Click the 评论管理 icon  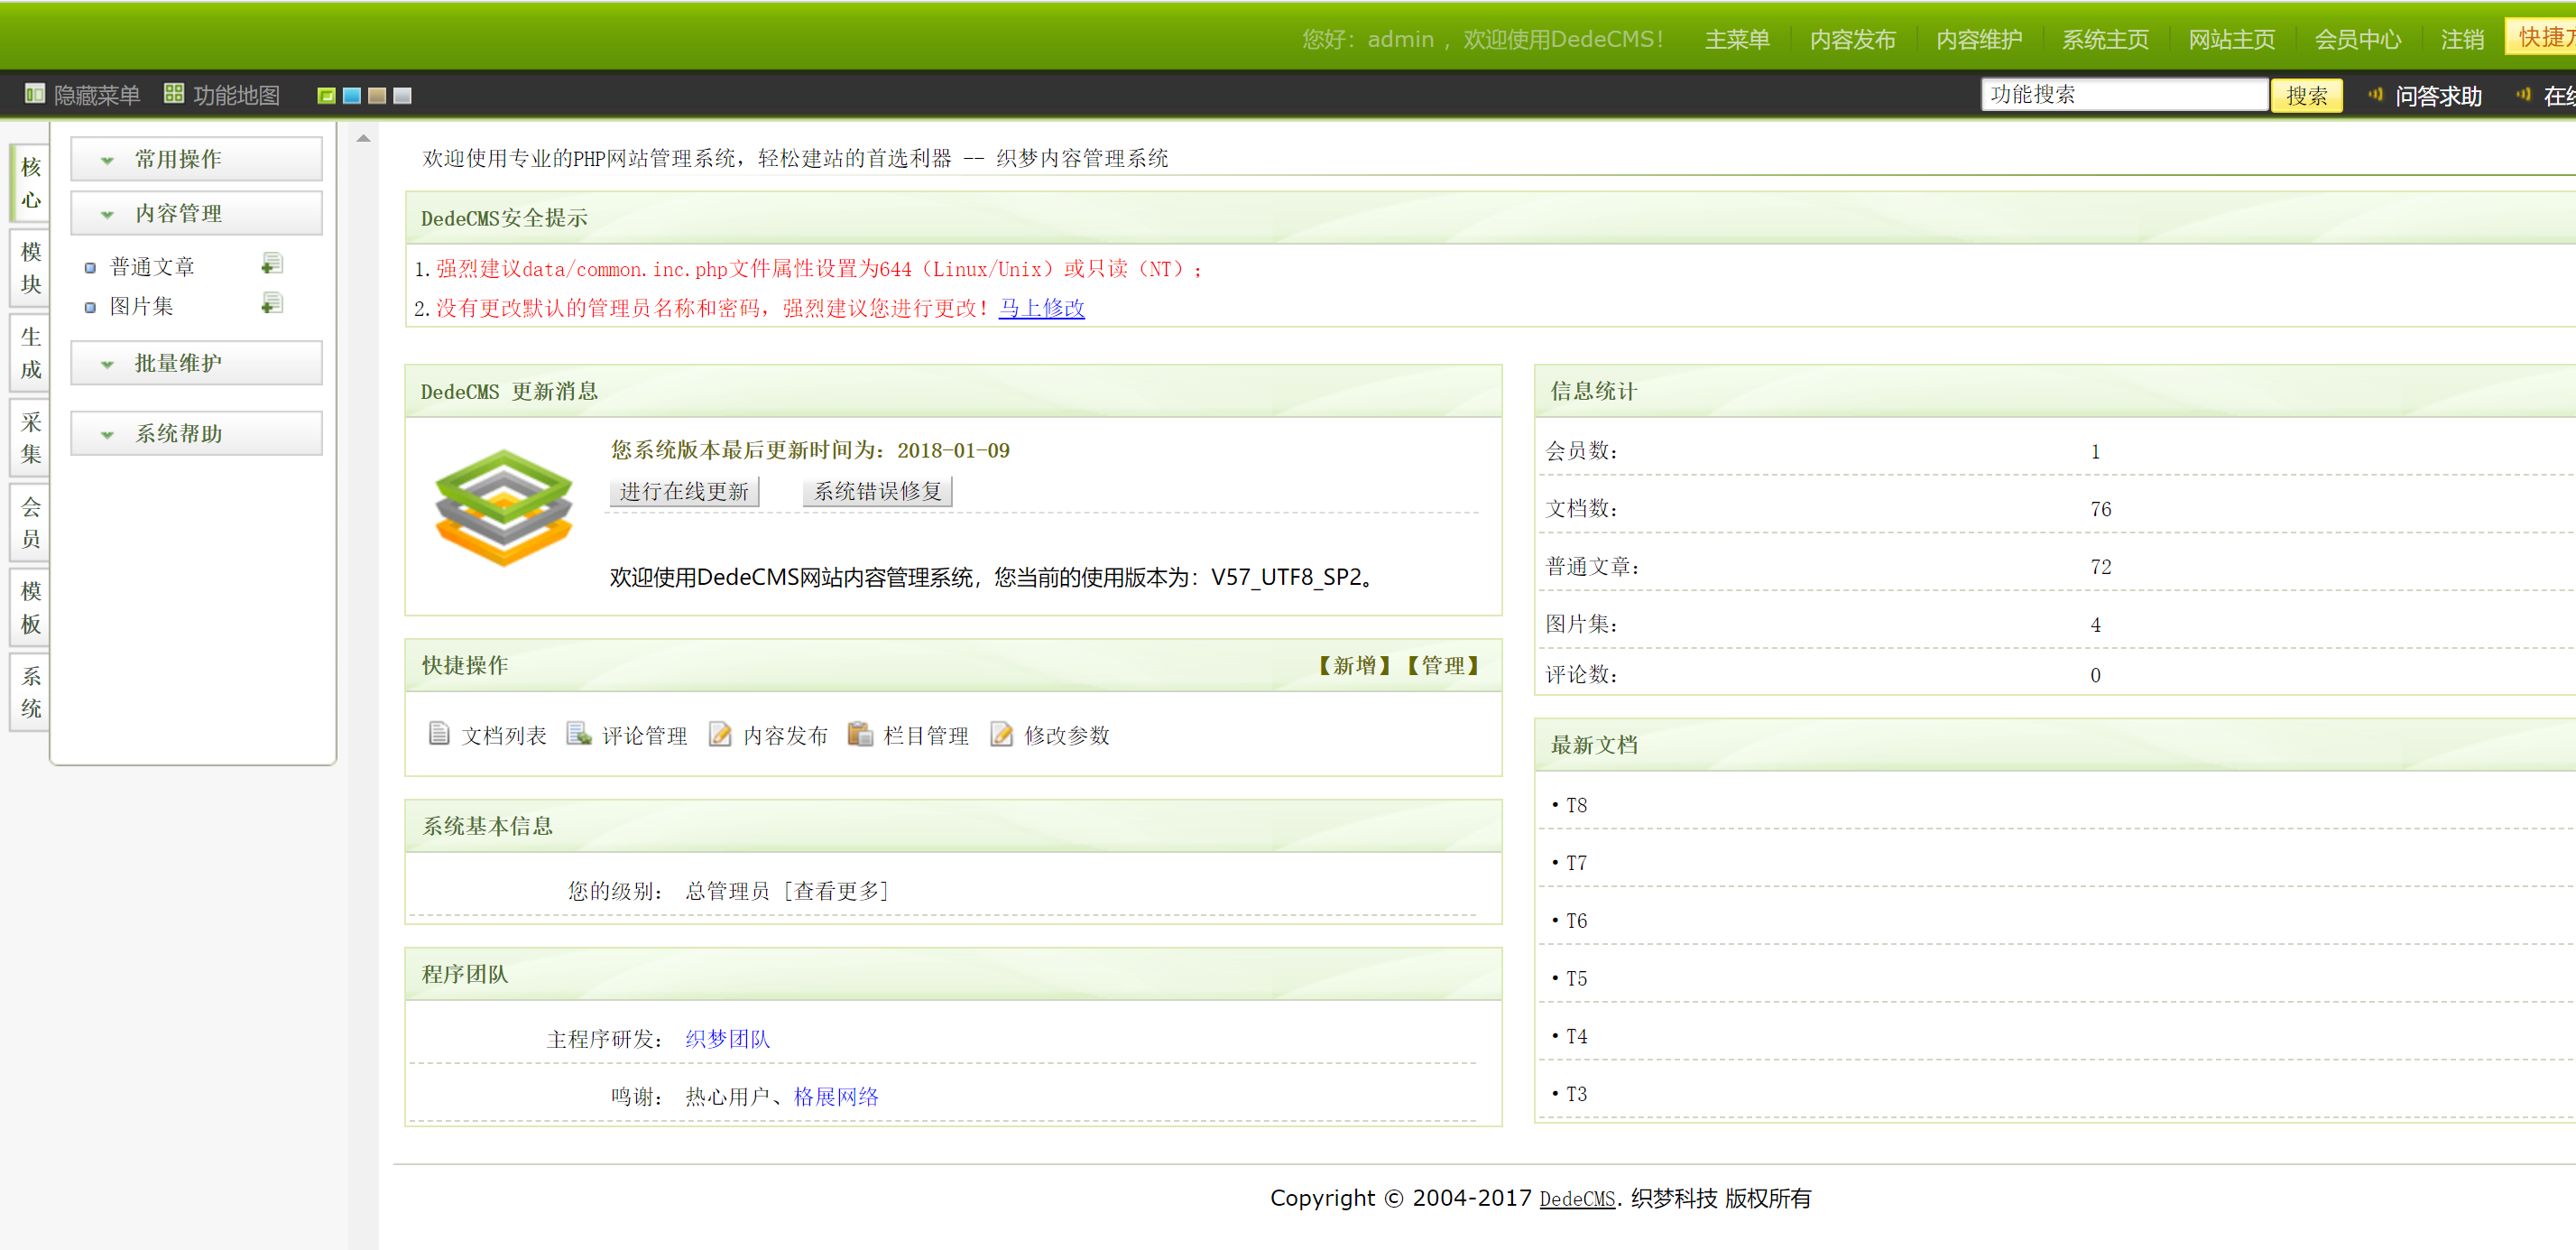point(579,734)
